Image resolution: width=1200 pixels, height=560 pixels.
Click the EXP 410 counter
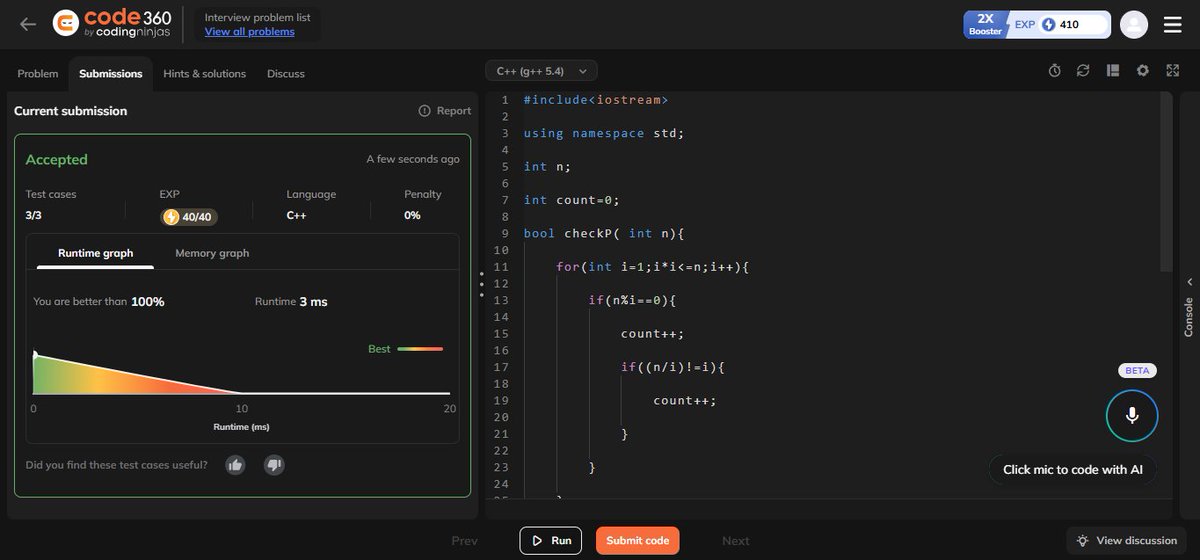(1060, 24)
